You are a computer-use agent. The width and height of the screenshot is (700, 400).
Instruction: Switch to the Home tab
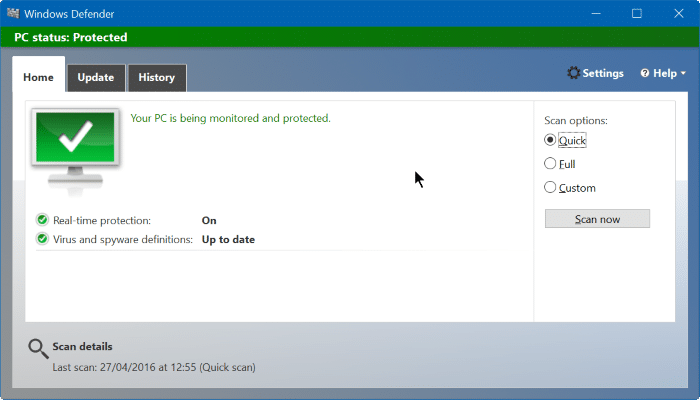tap(38, 75)
